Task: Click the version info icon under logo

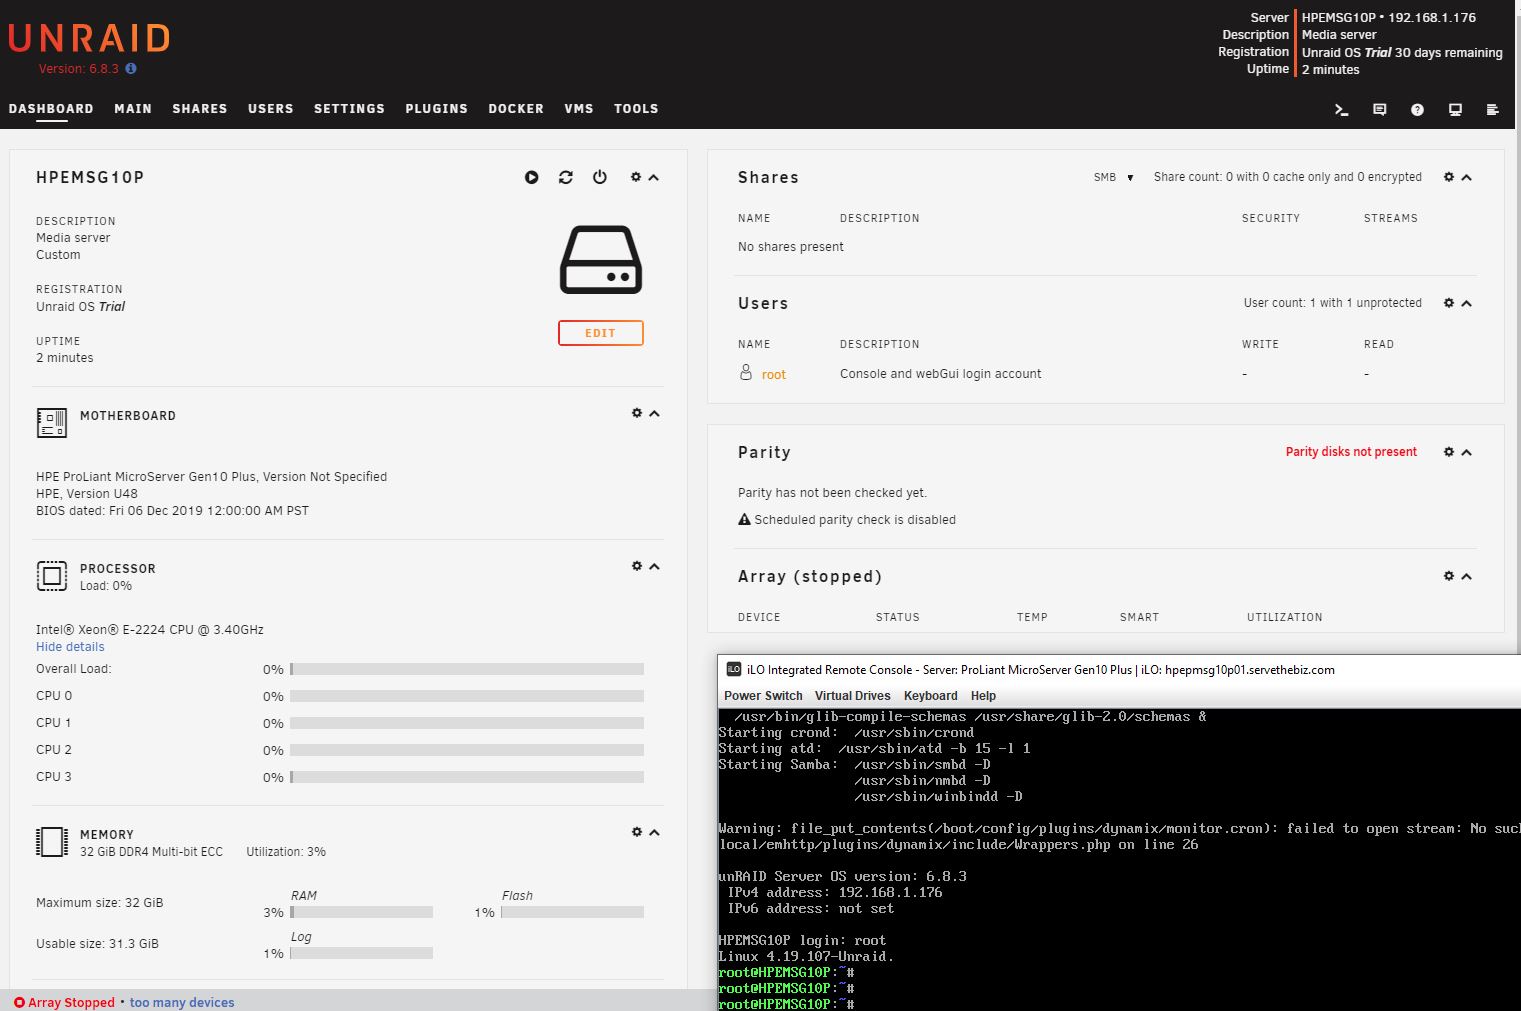Action: [131, 69]
